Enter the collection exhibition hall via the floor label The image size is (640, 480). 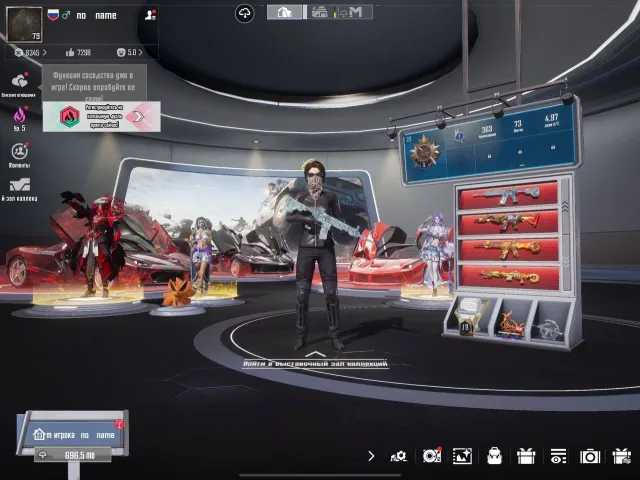pos(315,363)
